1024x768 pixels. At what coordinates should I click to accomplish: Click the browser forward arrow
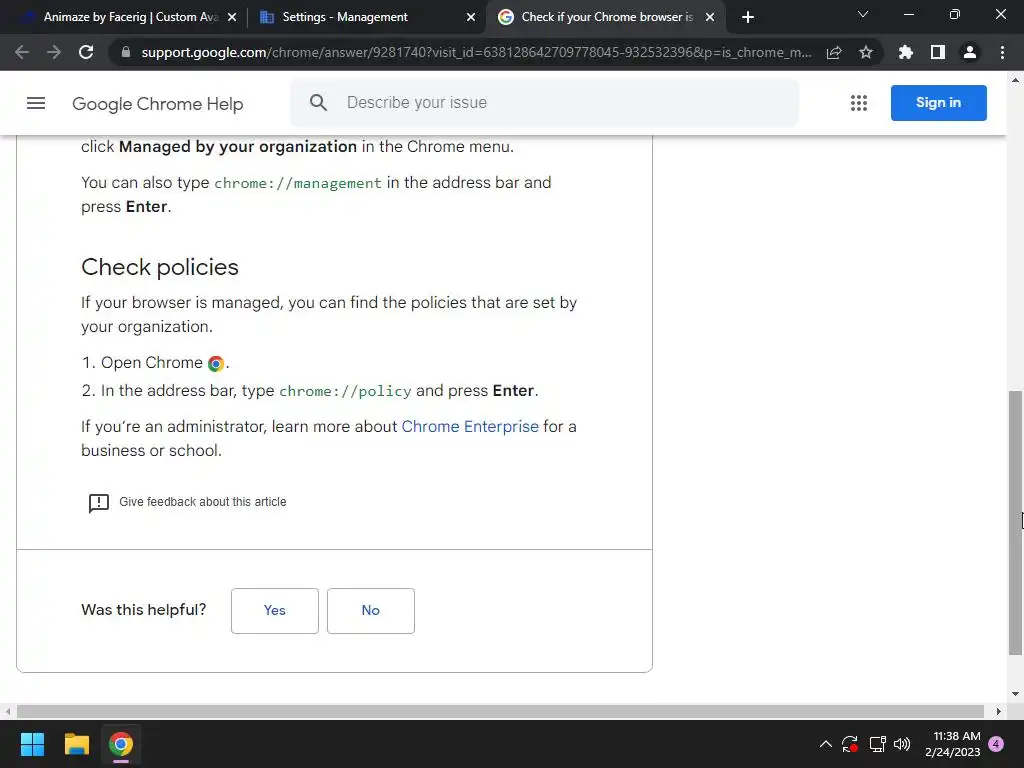[x=54, y=52]
